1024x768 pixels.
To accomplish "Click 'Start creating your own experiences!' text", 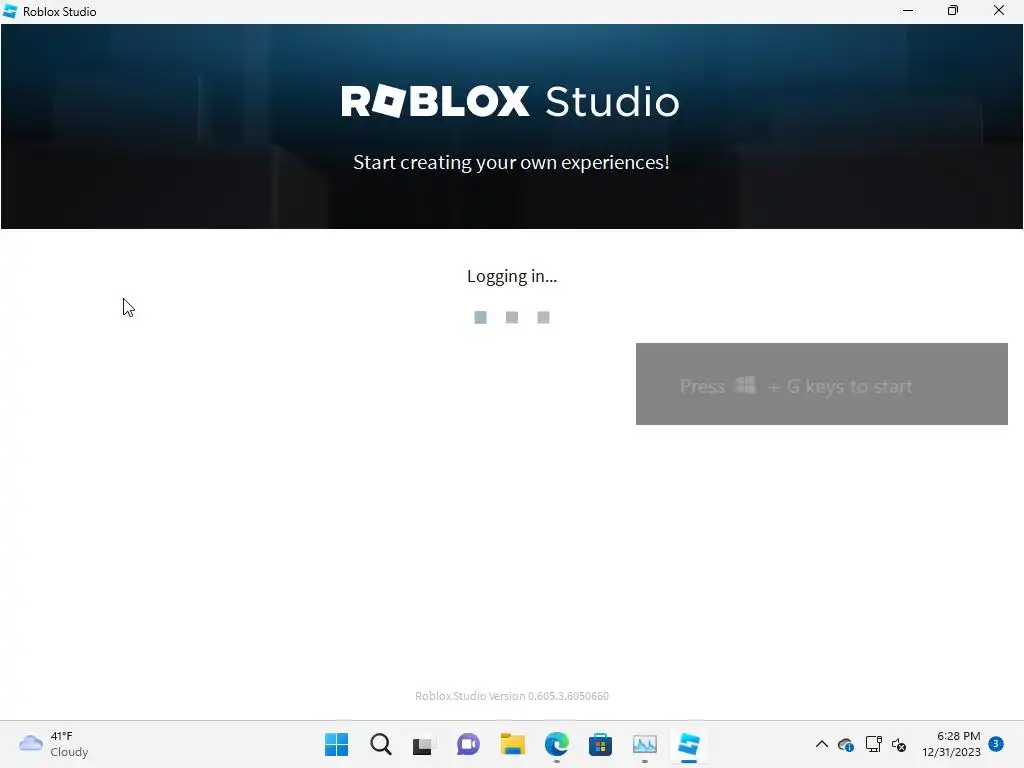I will coord(511,162).
